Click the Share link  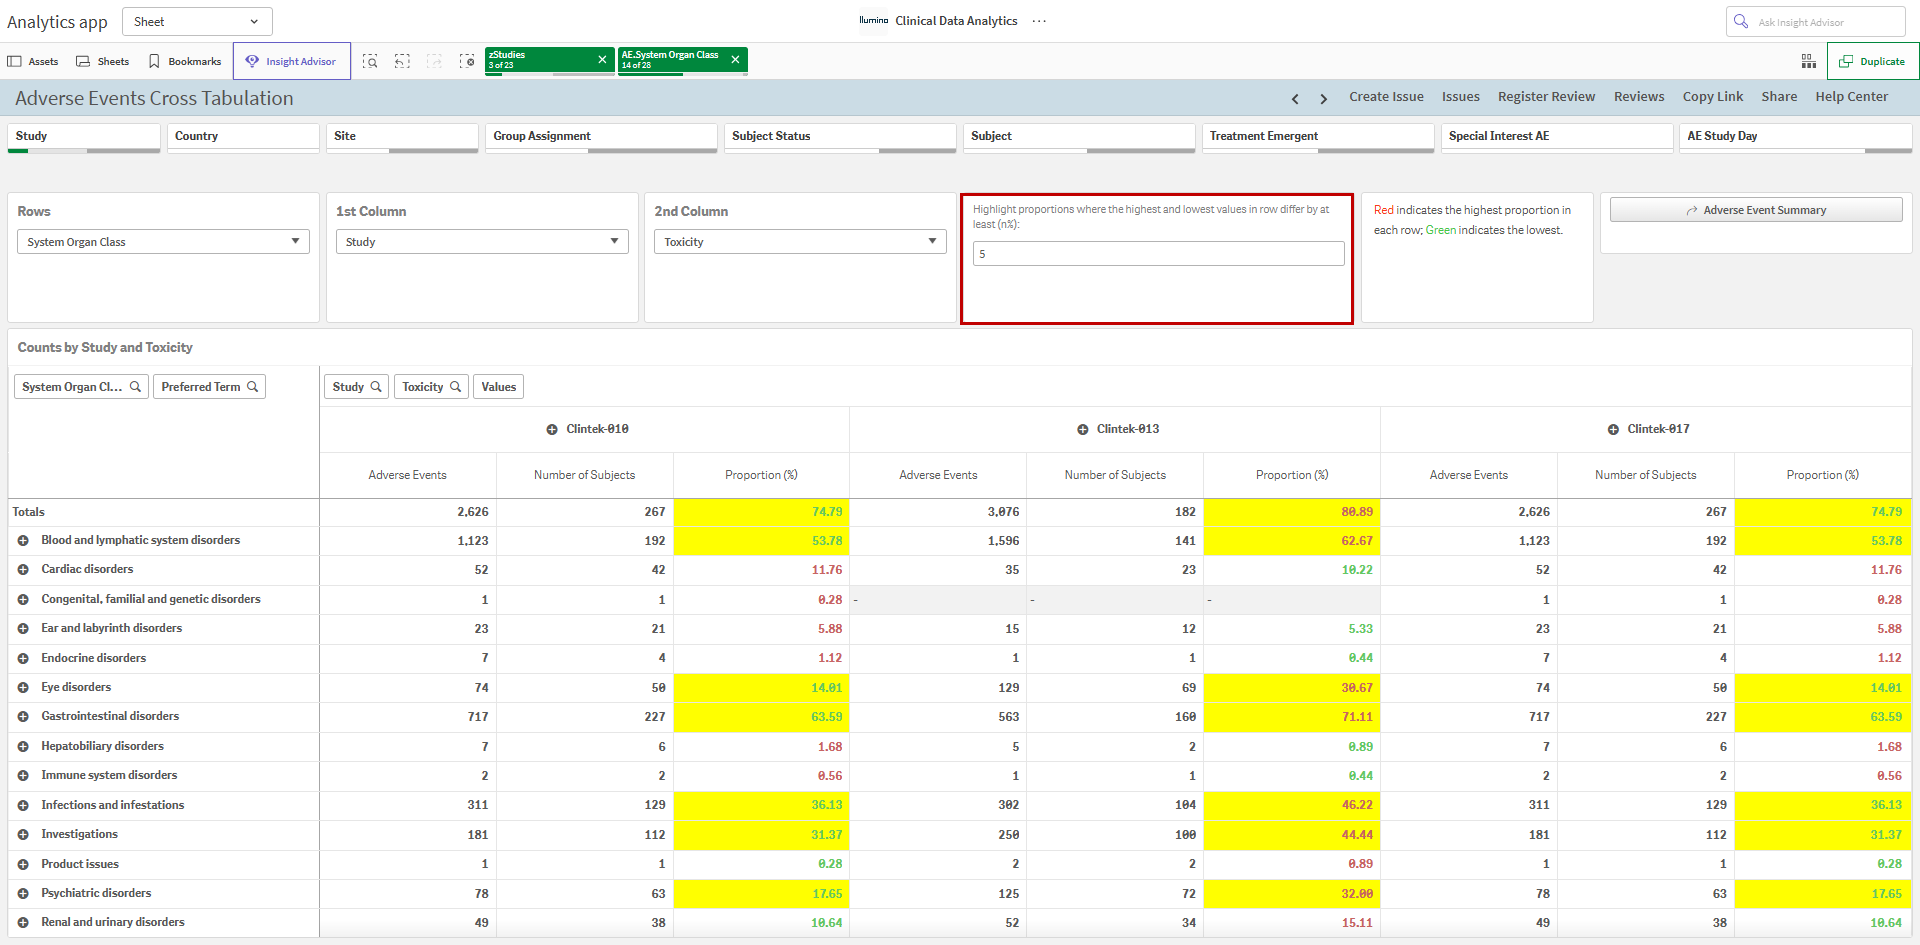coord(1779,97)
